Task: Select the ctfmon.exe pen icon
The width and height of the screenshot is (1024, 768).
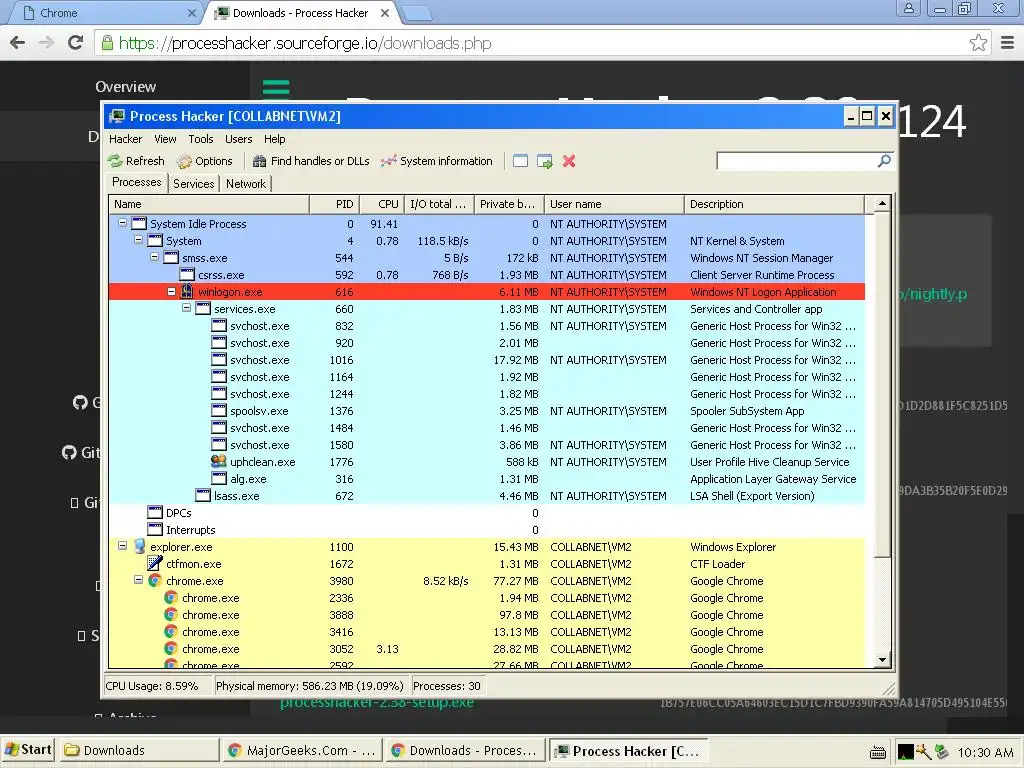Action: pos(155,563)
